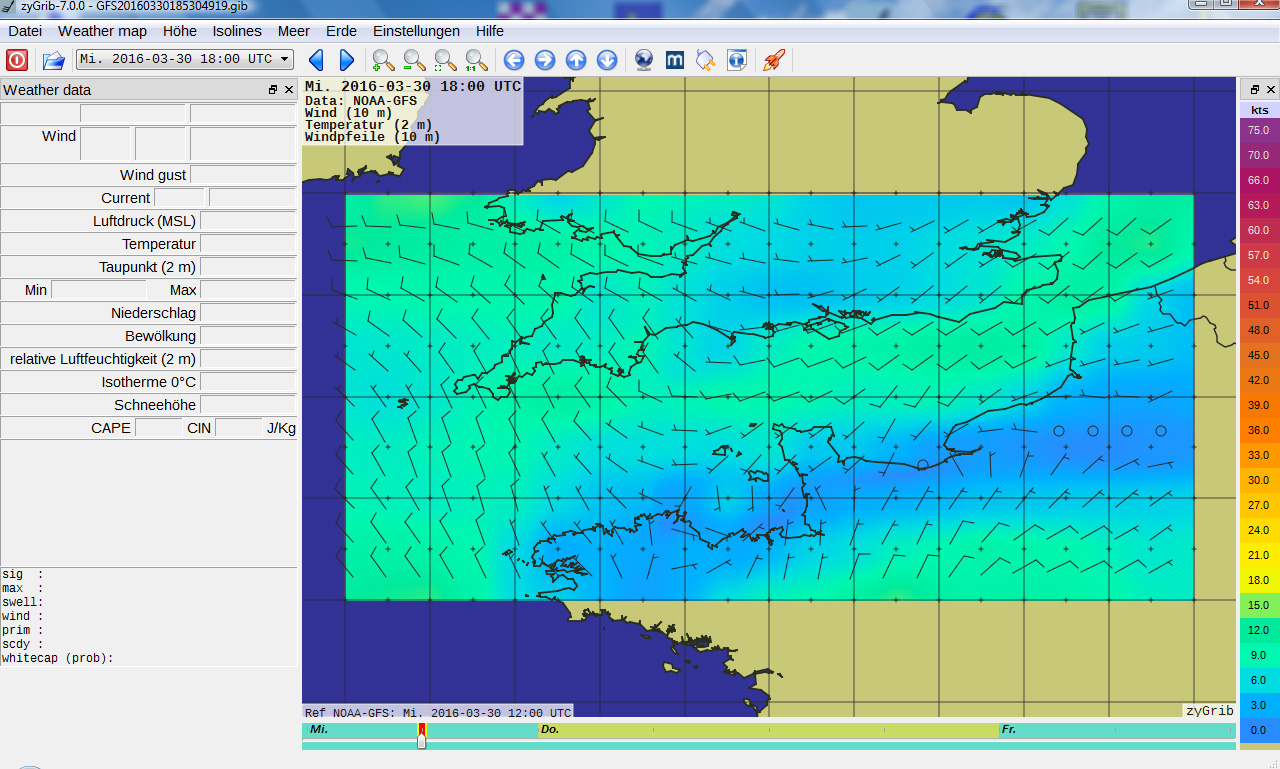Viewport: 1280px width, 769px height.
Task: Advance to next forecast time step
Action: point(347,60)
